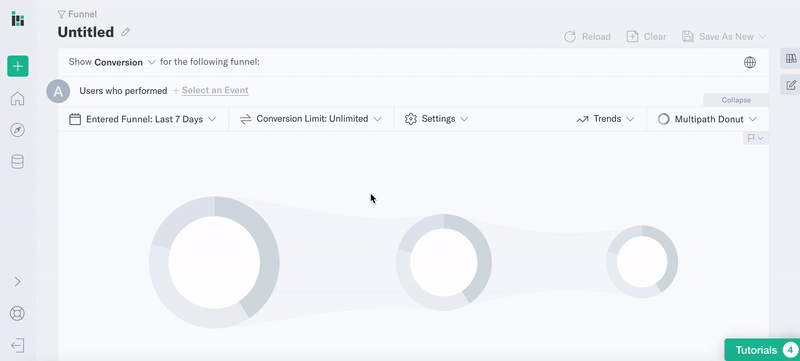Click the logout icon in sidebar
The width and height of the screenshot is (800, 361).
click(17, 345)
